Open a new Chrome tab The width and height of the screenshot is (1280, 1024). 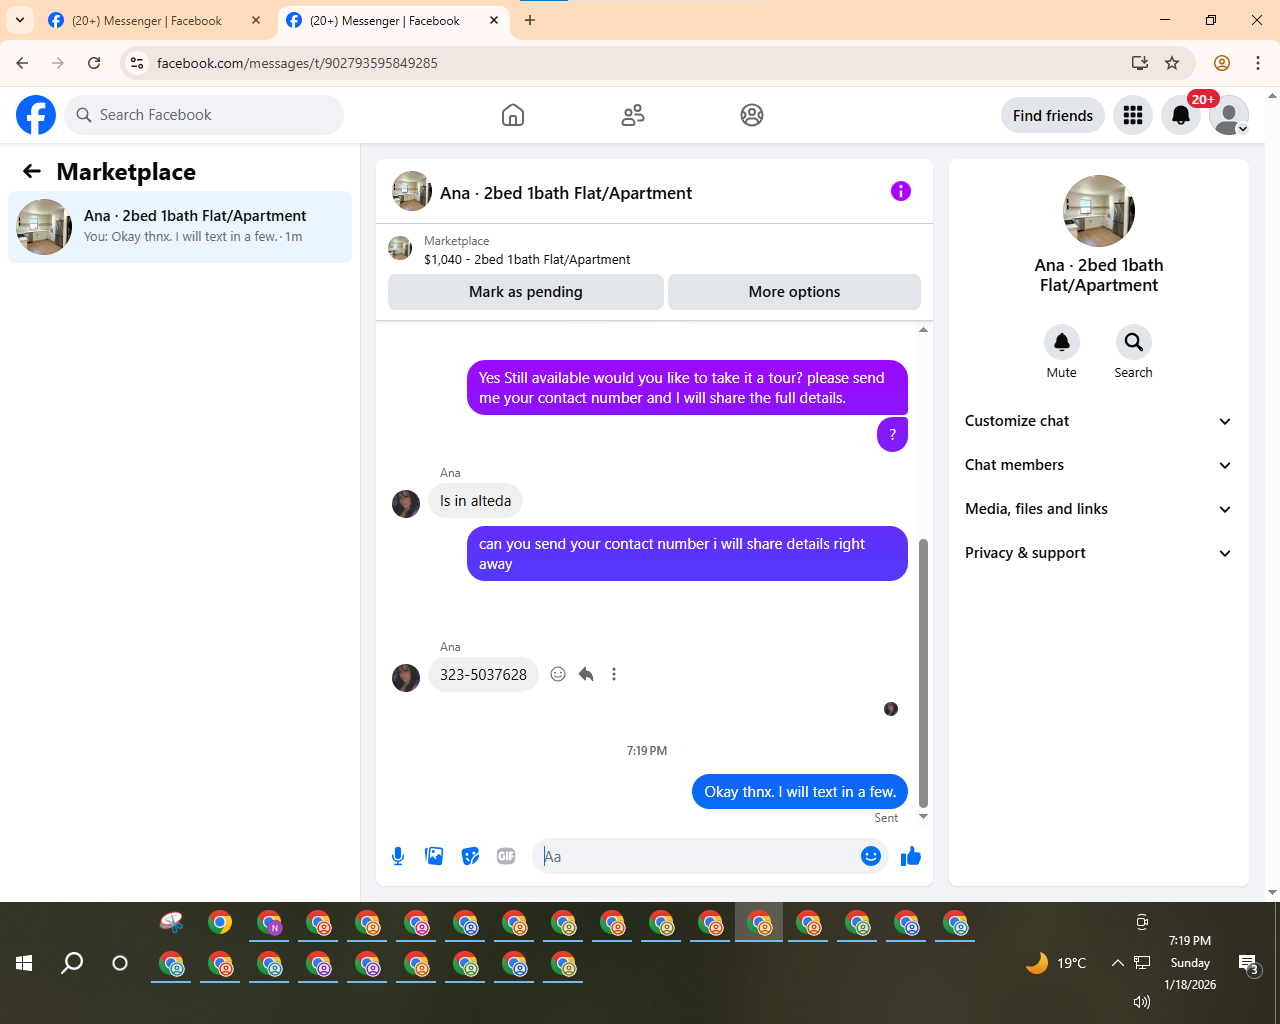pyautogui.click(x=530, y=20)
